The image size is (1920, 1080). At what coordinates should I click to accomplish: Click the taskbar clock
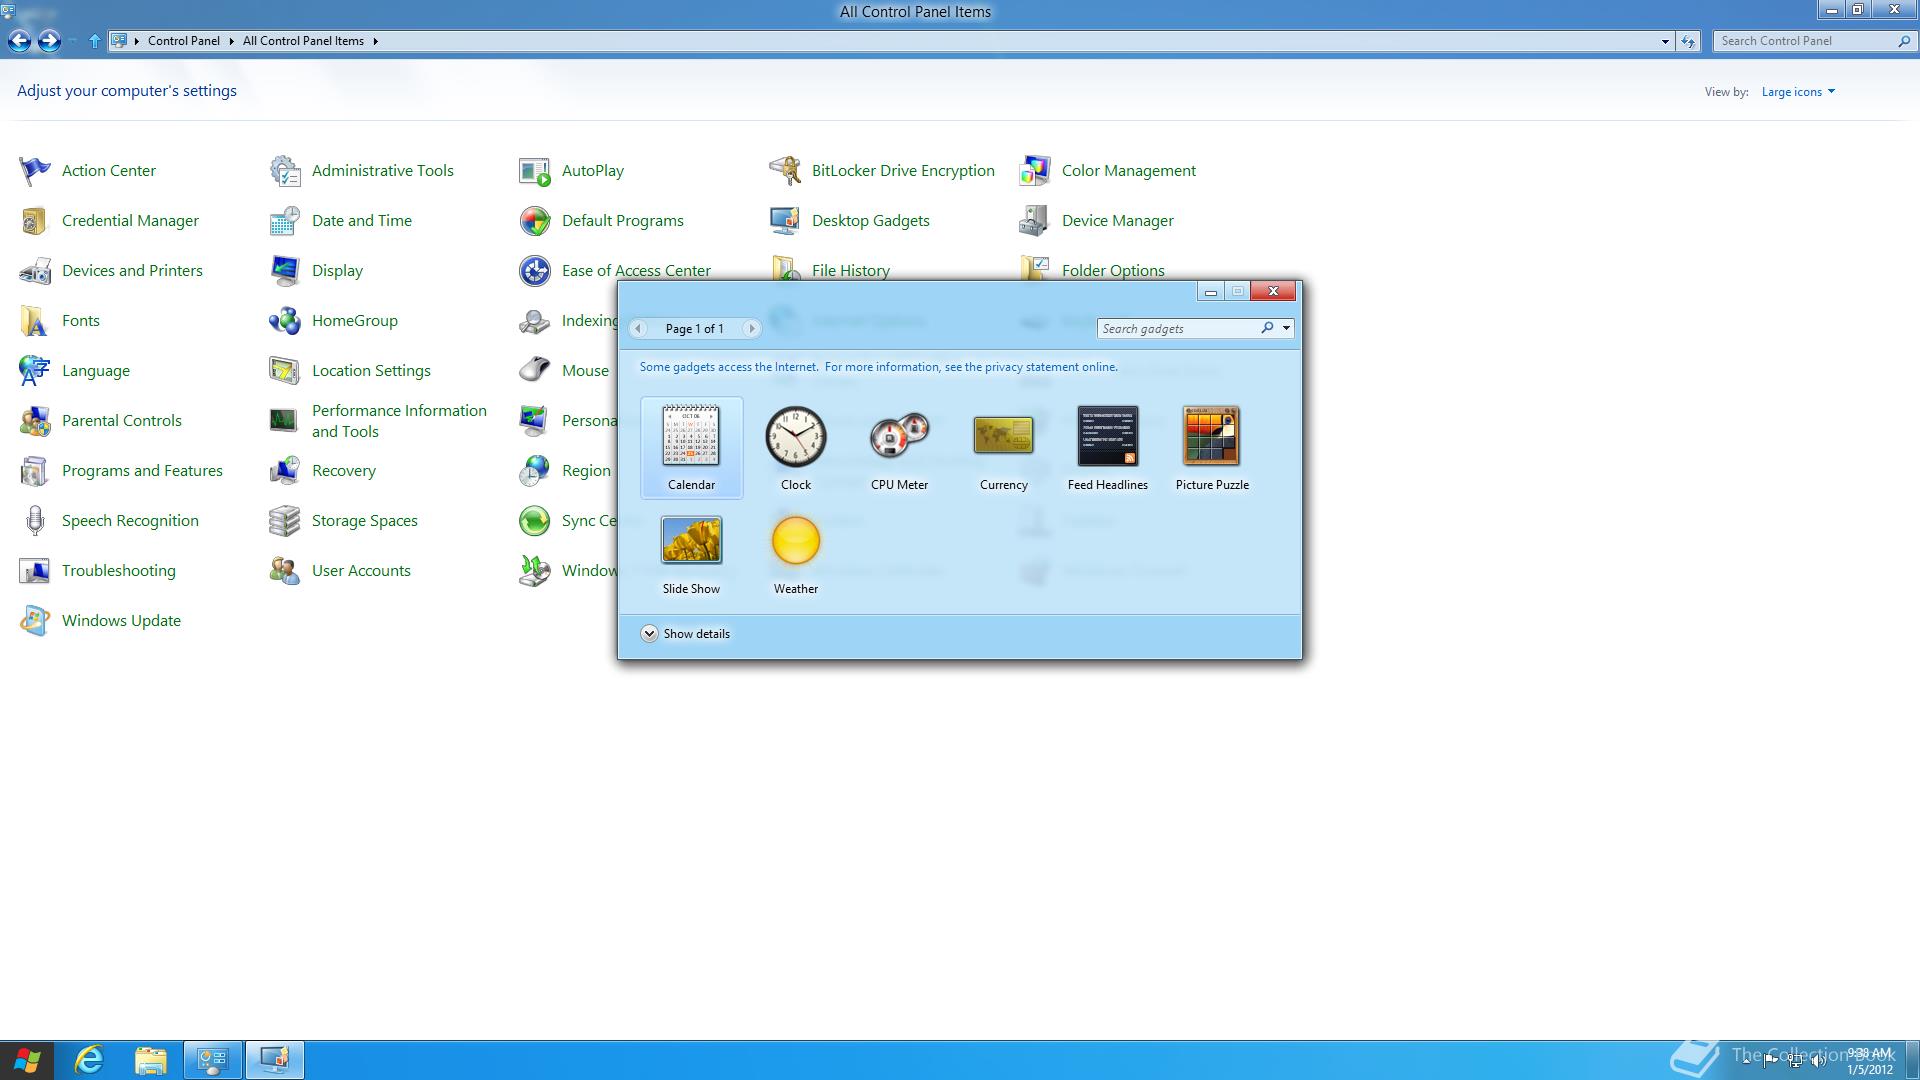tap(1869, 1061)
